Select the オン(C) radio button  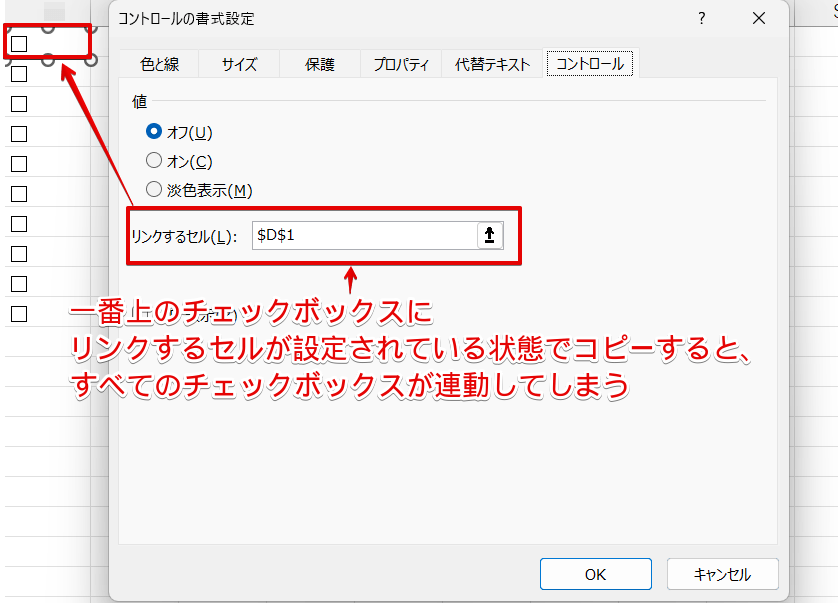click(x=154, y=160)
